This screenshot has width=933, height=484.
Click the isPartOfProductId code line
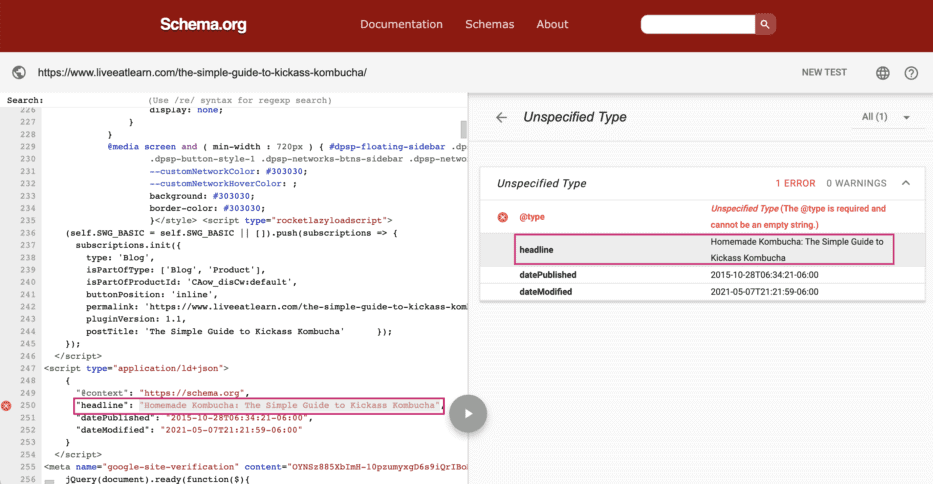coord(191,282)
